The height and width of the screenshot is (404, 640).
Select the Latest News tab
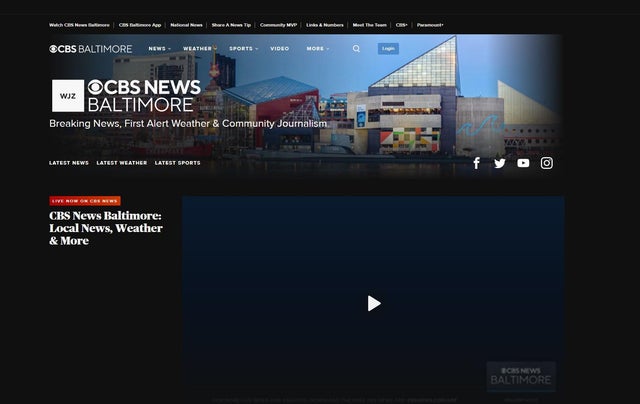(x=69, y=163)
